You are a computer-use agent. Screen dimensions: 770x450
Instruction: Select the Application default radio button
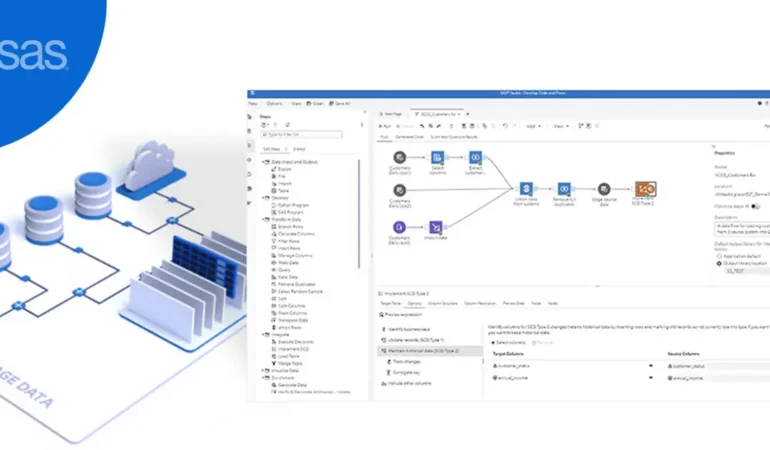click(x=719, y=256)
